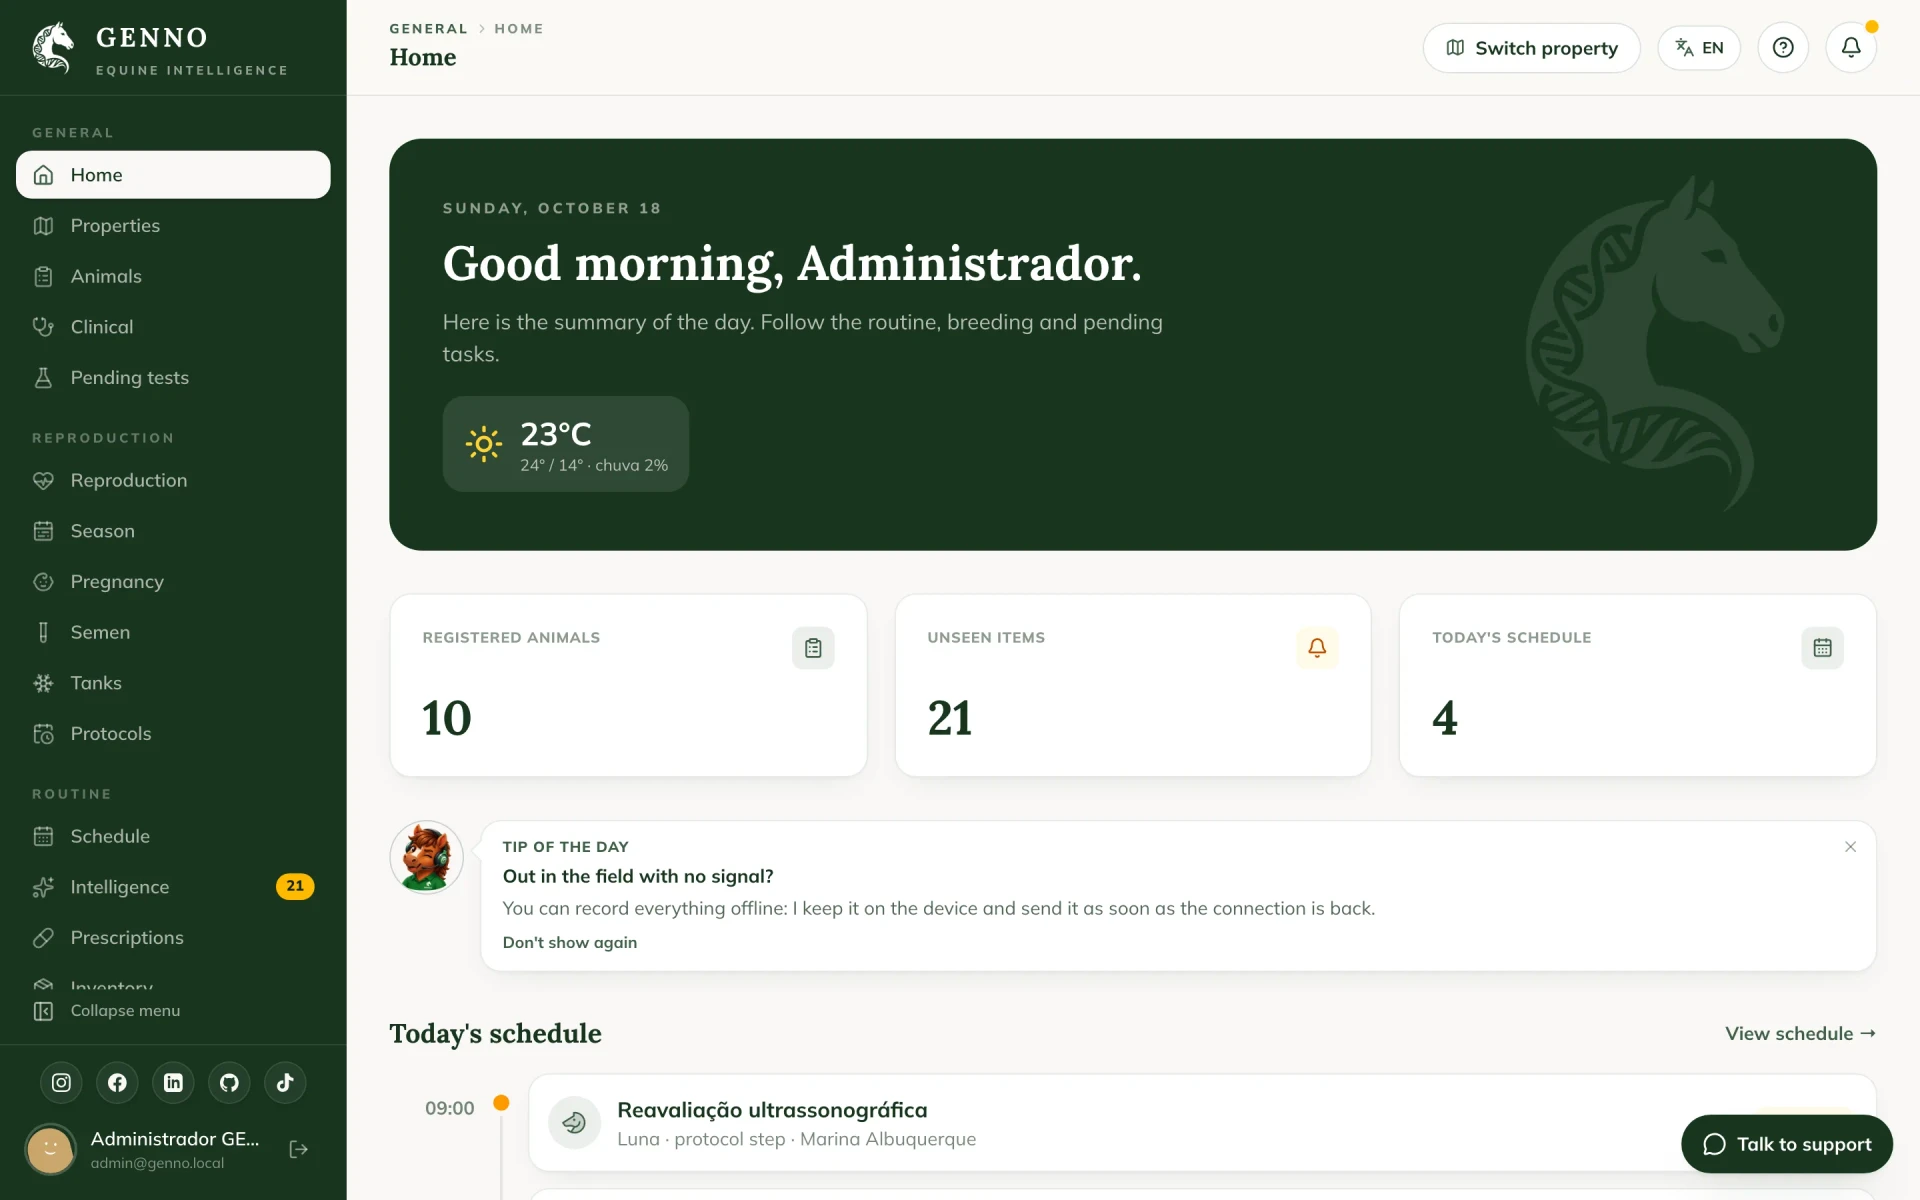This screenshot has height=1200, width=1920.
Task: Open Tanks in sidebar
Action: tap(173, 683)
